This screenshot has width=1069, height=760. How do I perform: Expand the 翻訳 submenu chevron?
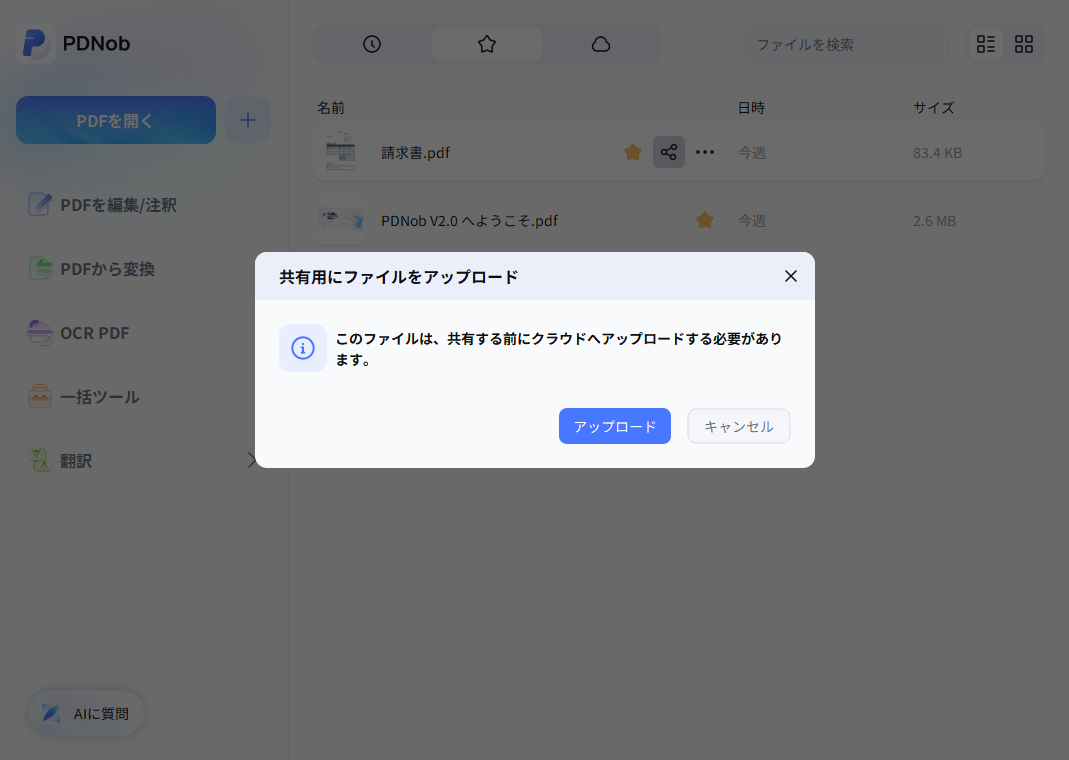pos(252,461)
